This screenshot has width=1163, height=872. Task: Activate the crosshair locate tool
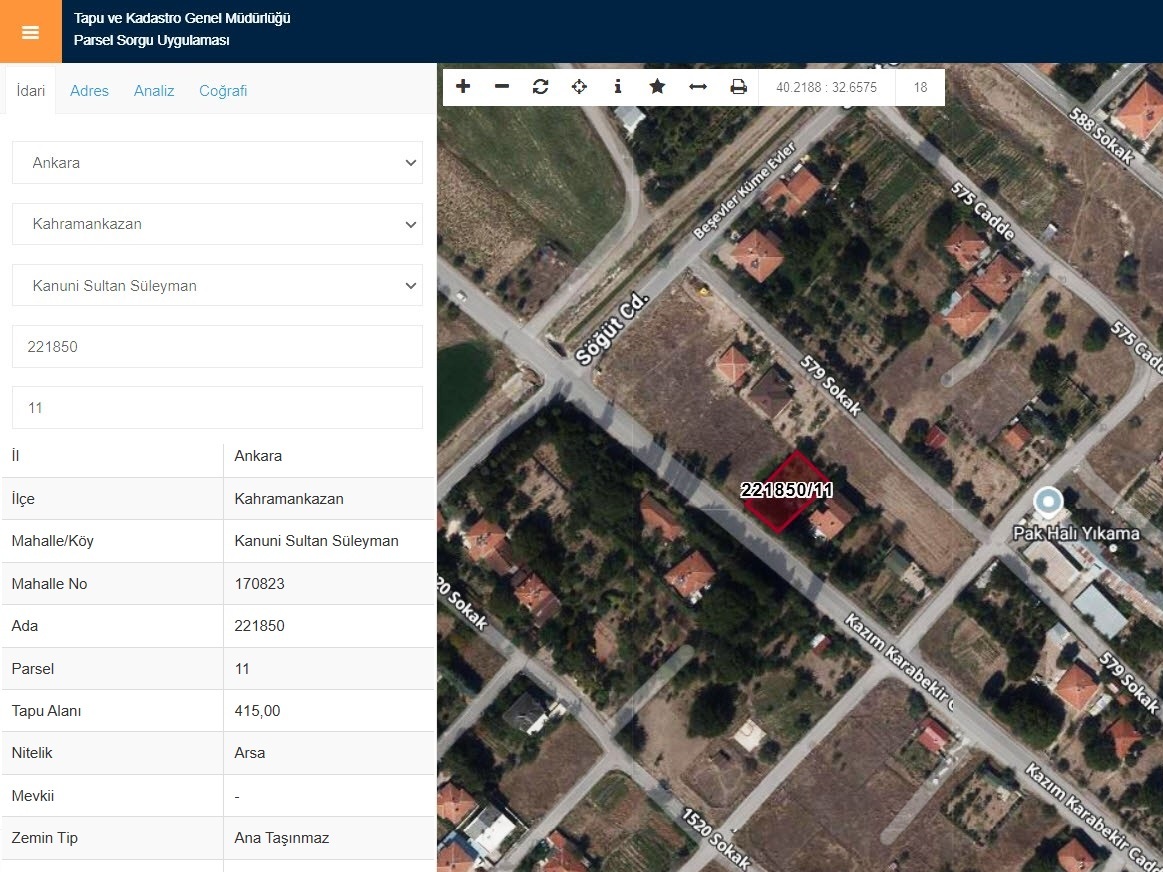579,87
